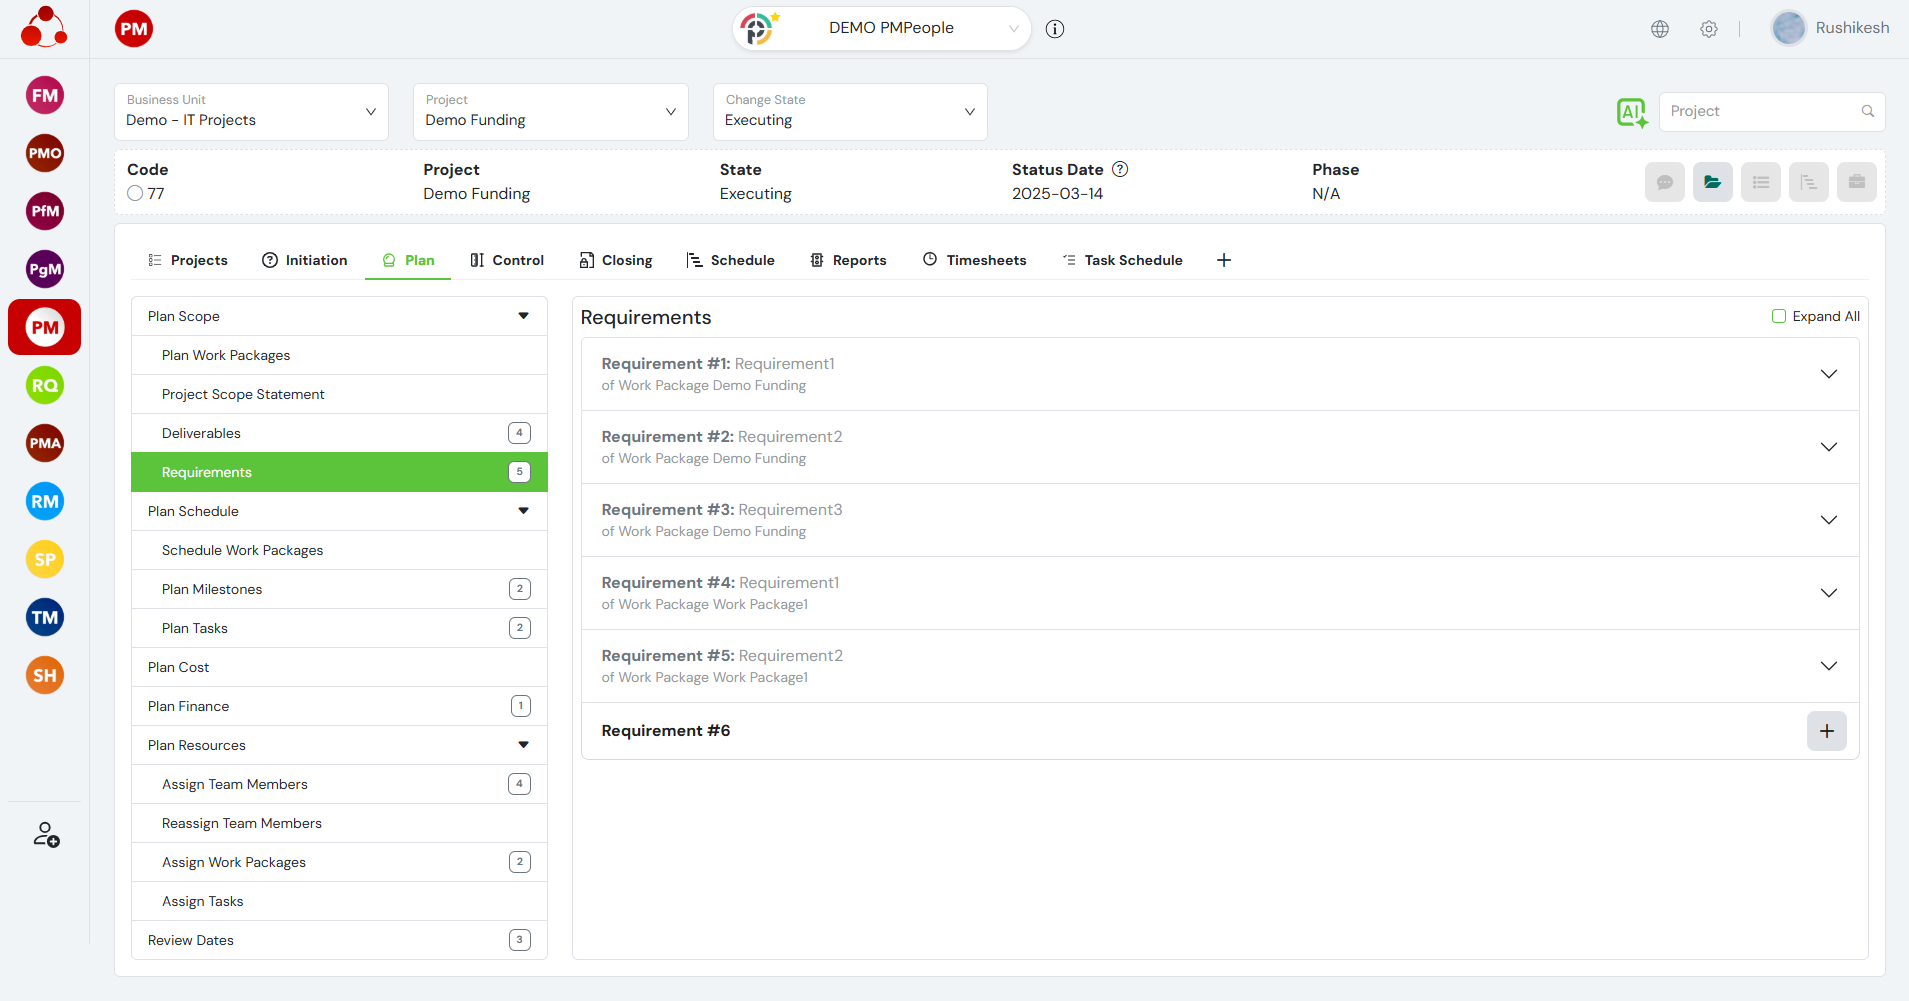Image resolution: width=1909 pixels, height=1001 pixels.
Task: Select the RQ module icon
Action: [45, 386]
